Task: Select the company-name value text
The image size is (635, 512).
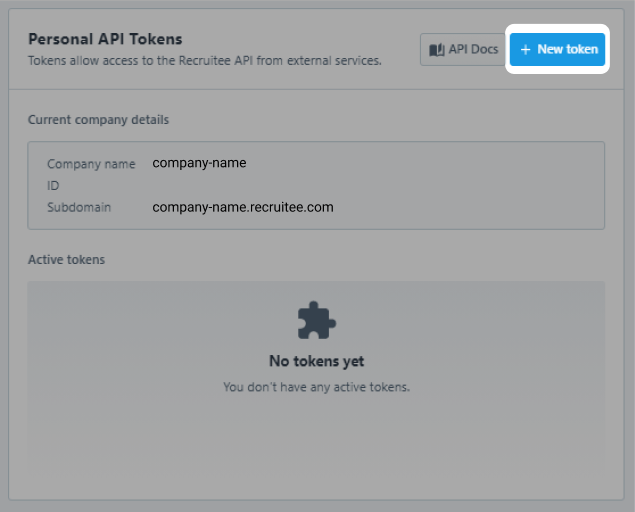Action: [x=199, y=163]
